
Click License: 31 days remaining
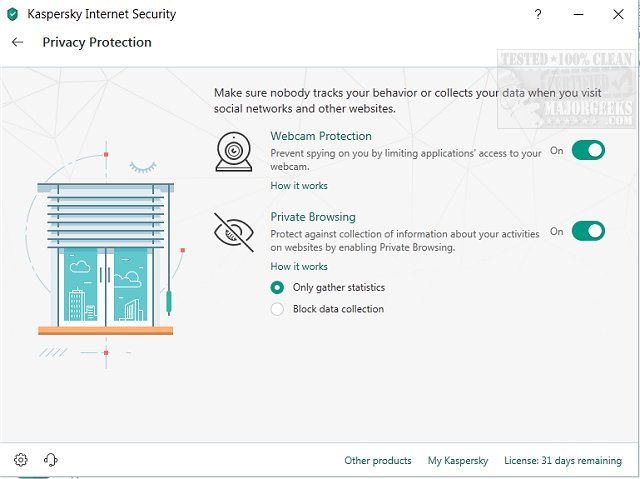(x=563, y=461)
